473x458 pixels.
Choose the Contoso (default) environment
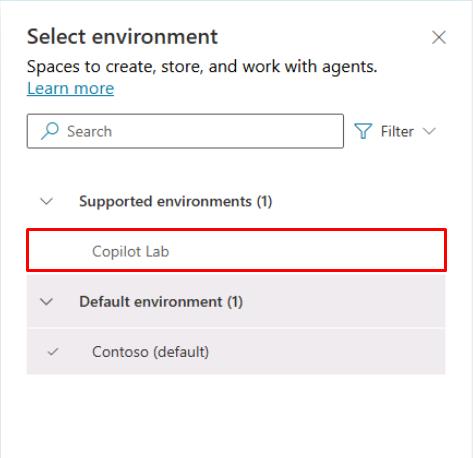pyautogui.click(x=236, y=352)
